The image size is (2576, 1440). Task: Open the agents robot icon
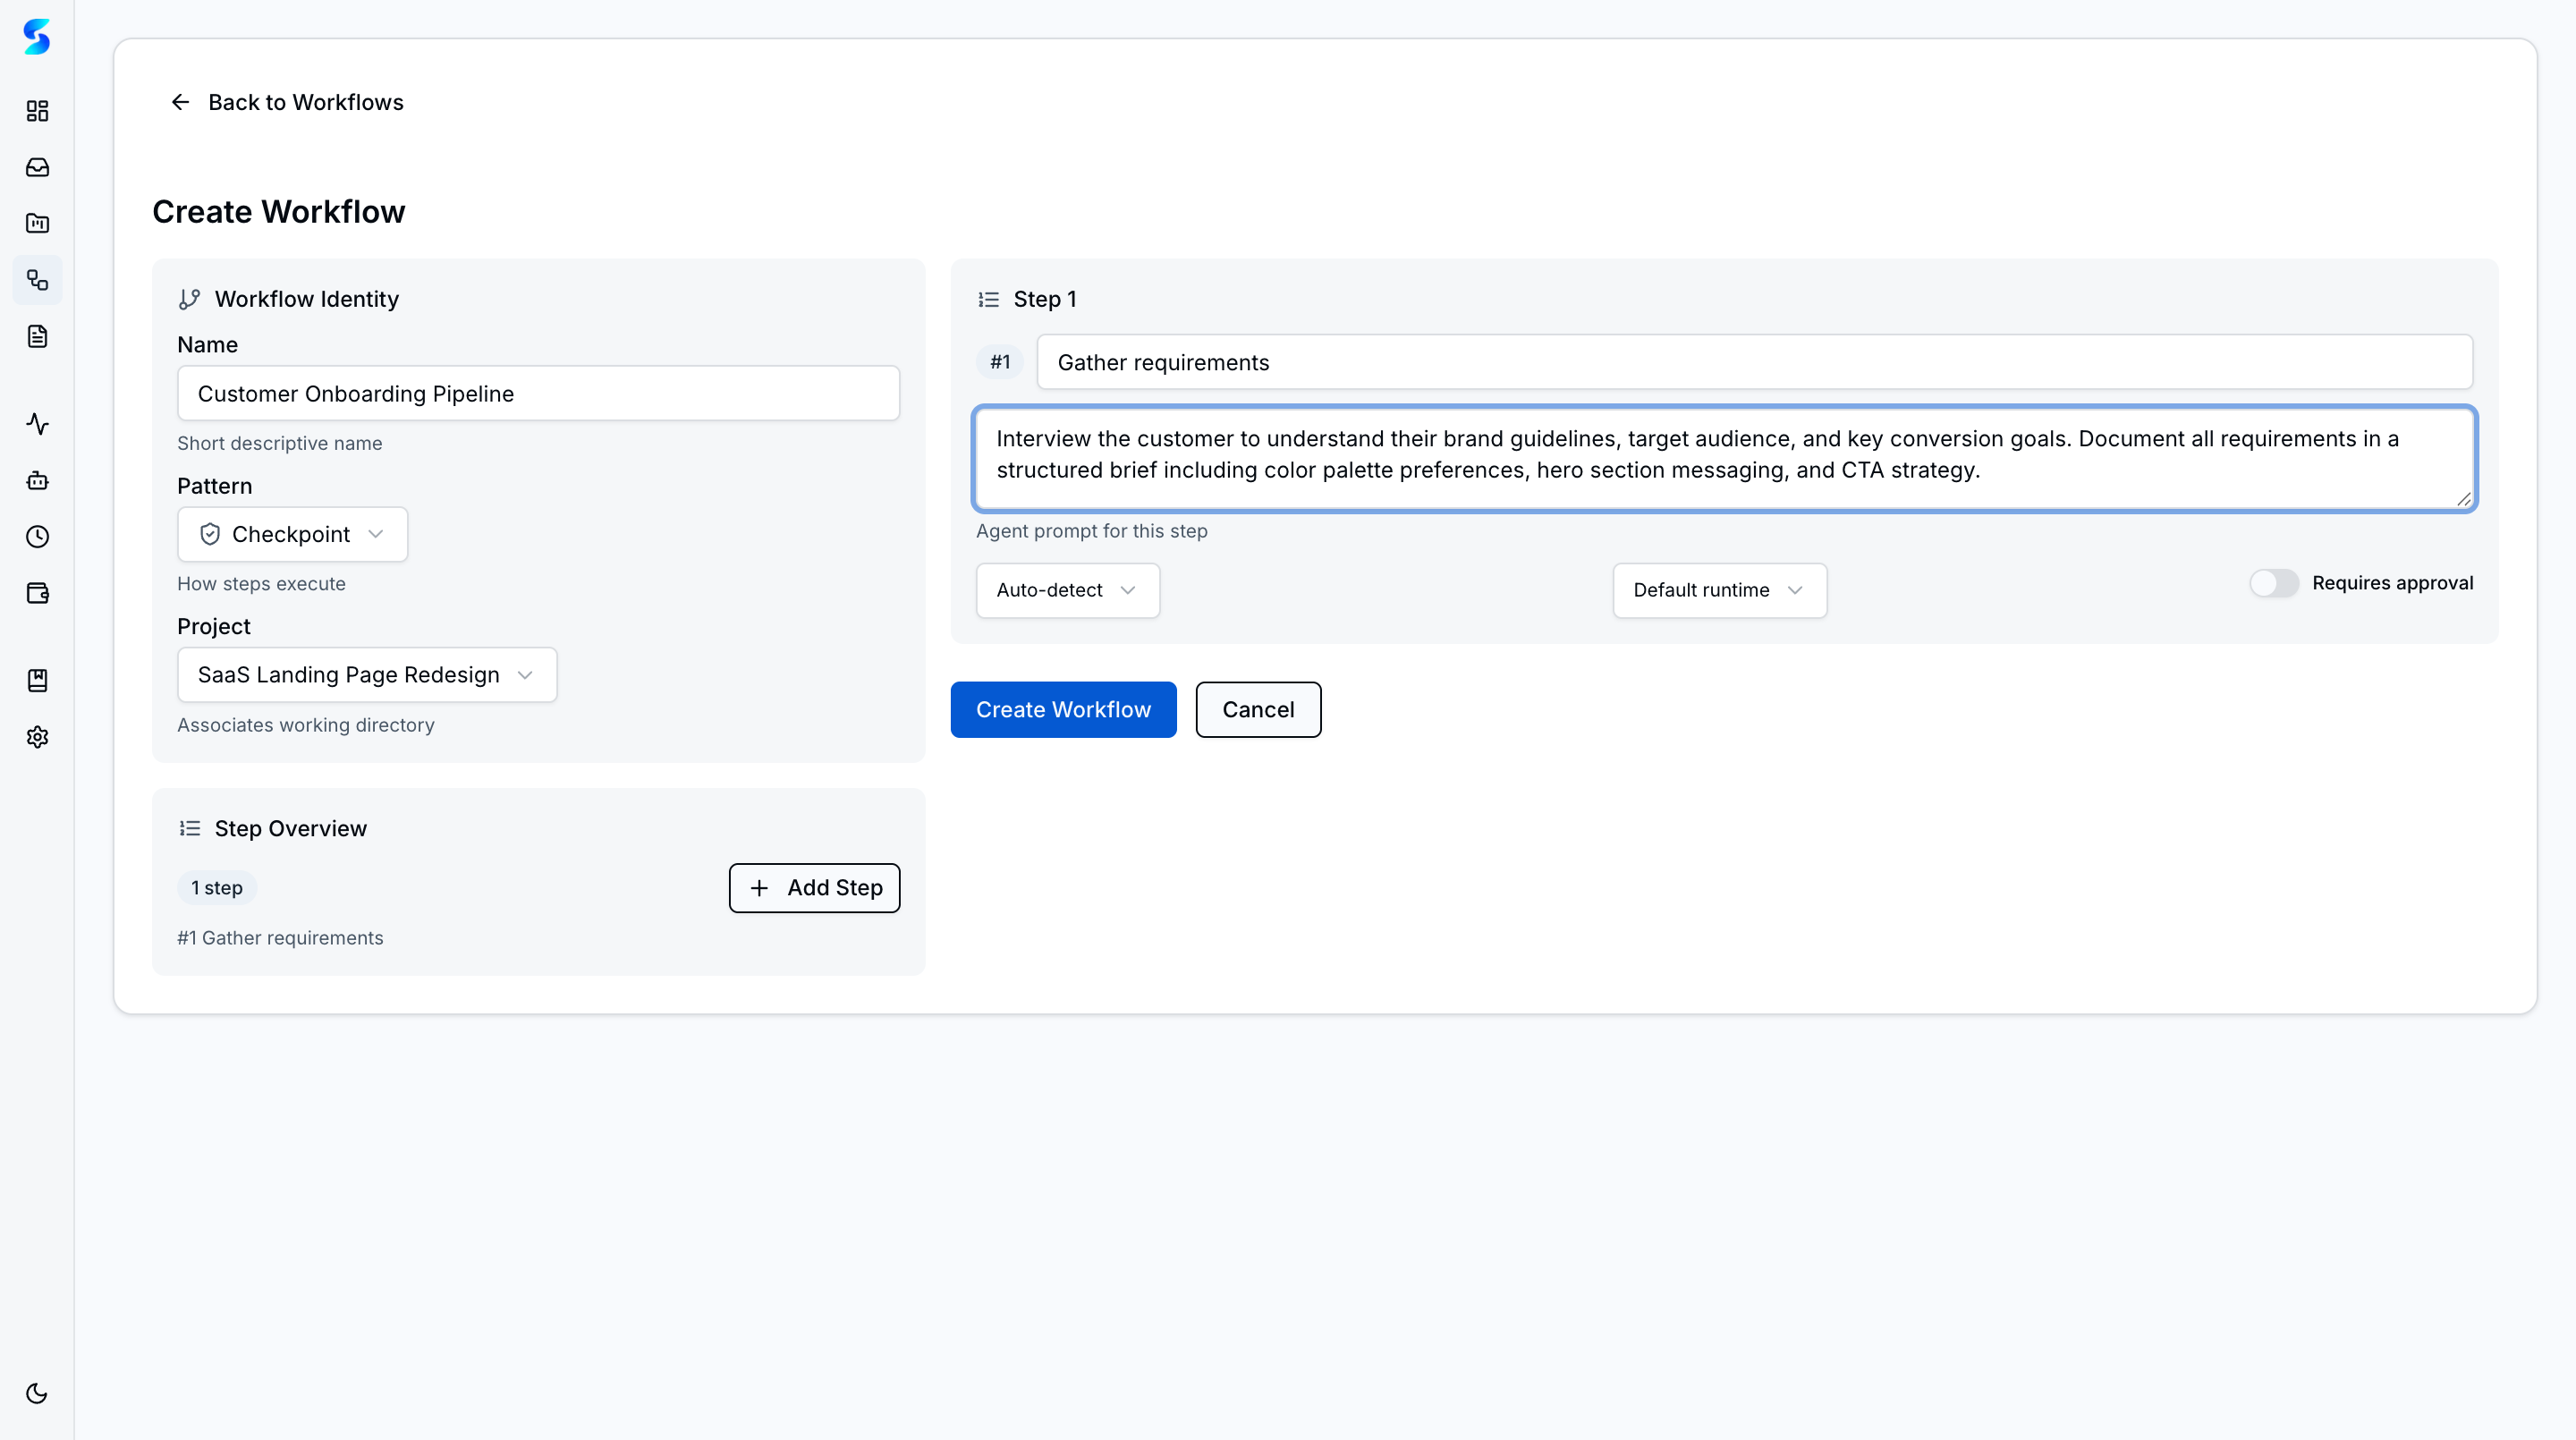[x=37, y=480]
